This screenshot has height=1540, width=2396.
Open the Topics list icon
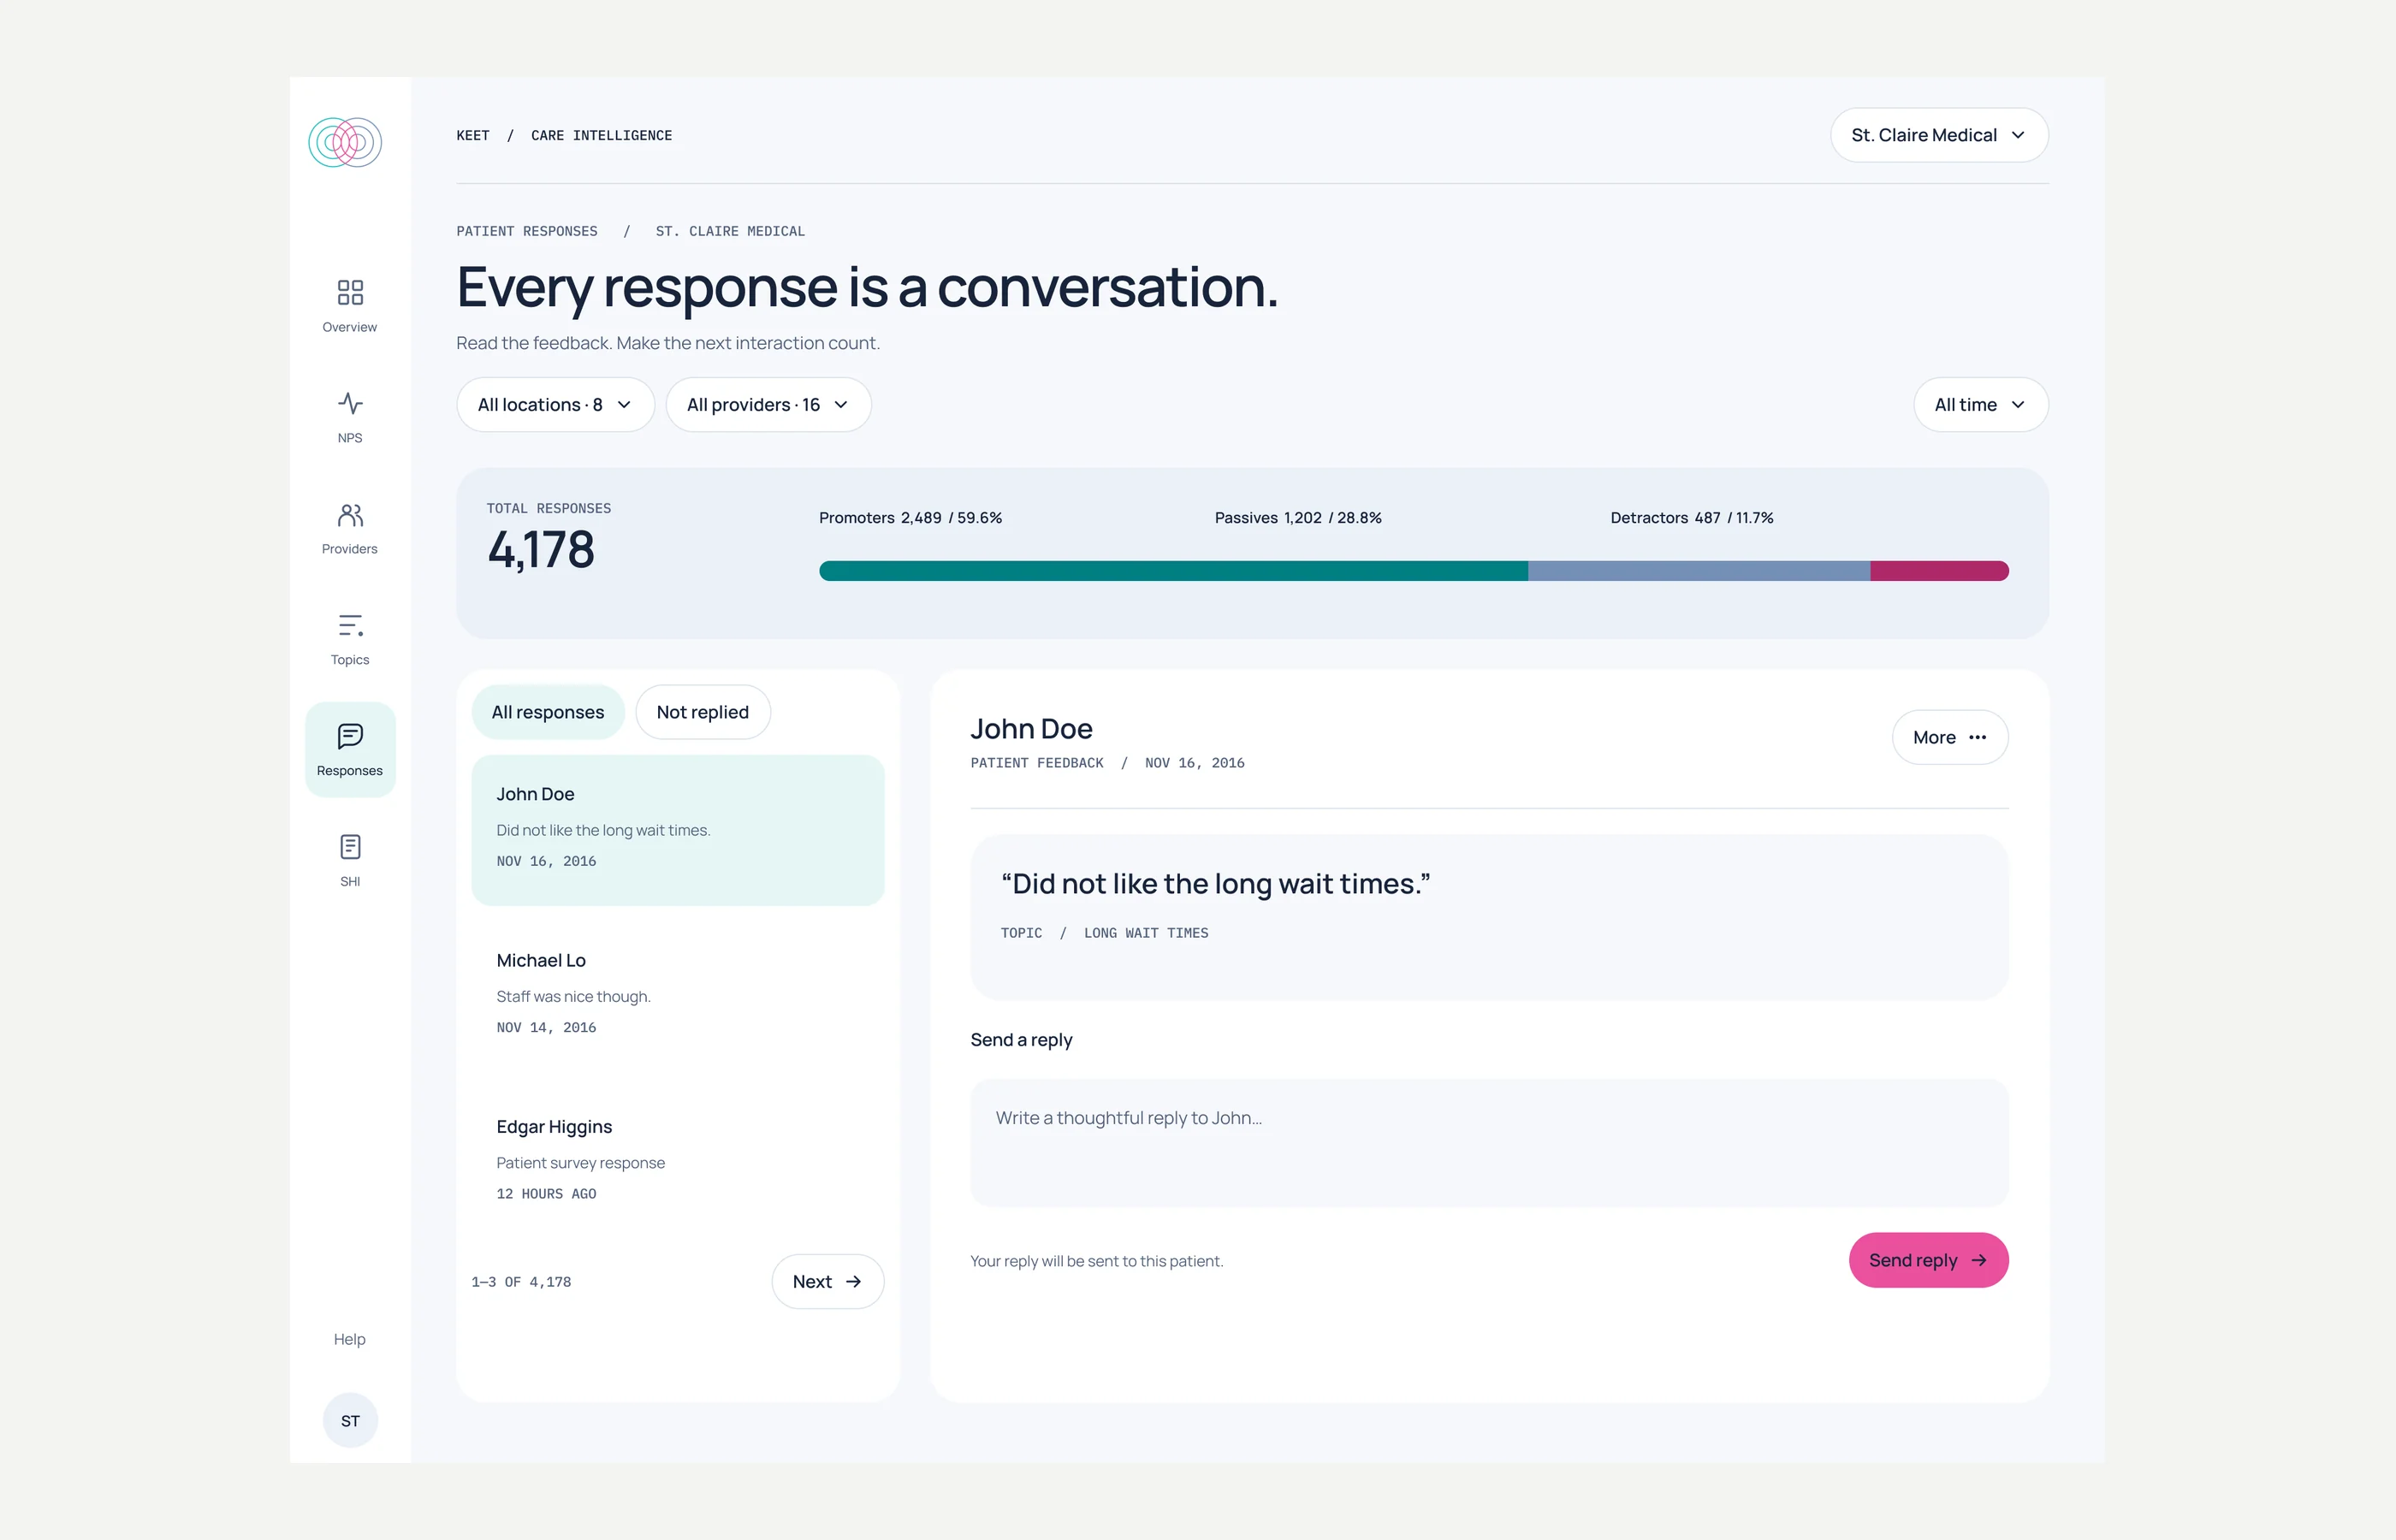coord(350,626)
